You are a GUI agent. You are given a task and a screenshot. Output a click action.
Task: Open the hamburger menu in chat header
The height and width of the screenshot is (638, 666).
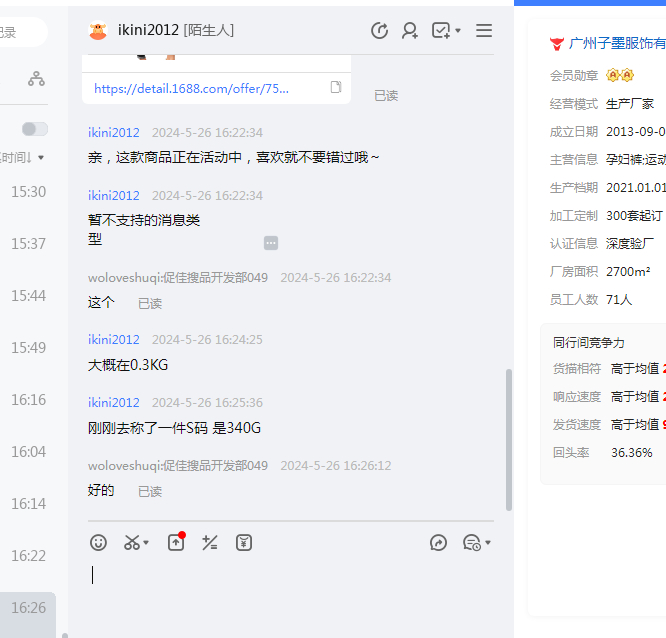coord(484,31)
